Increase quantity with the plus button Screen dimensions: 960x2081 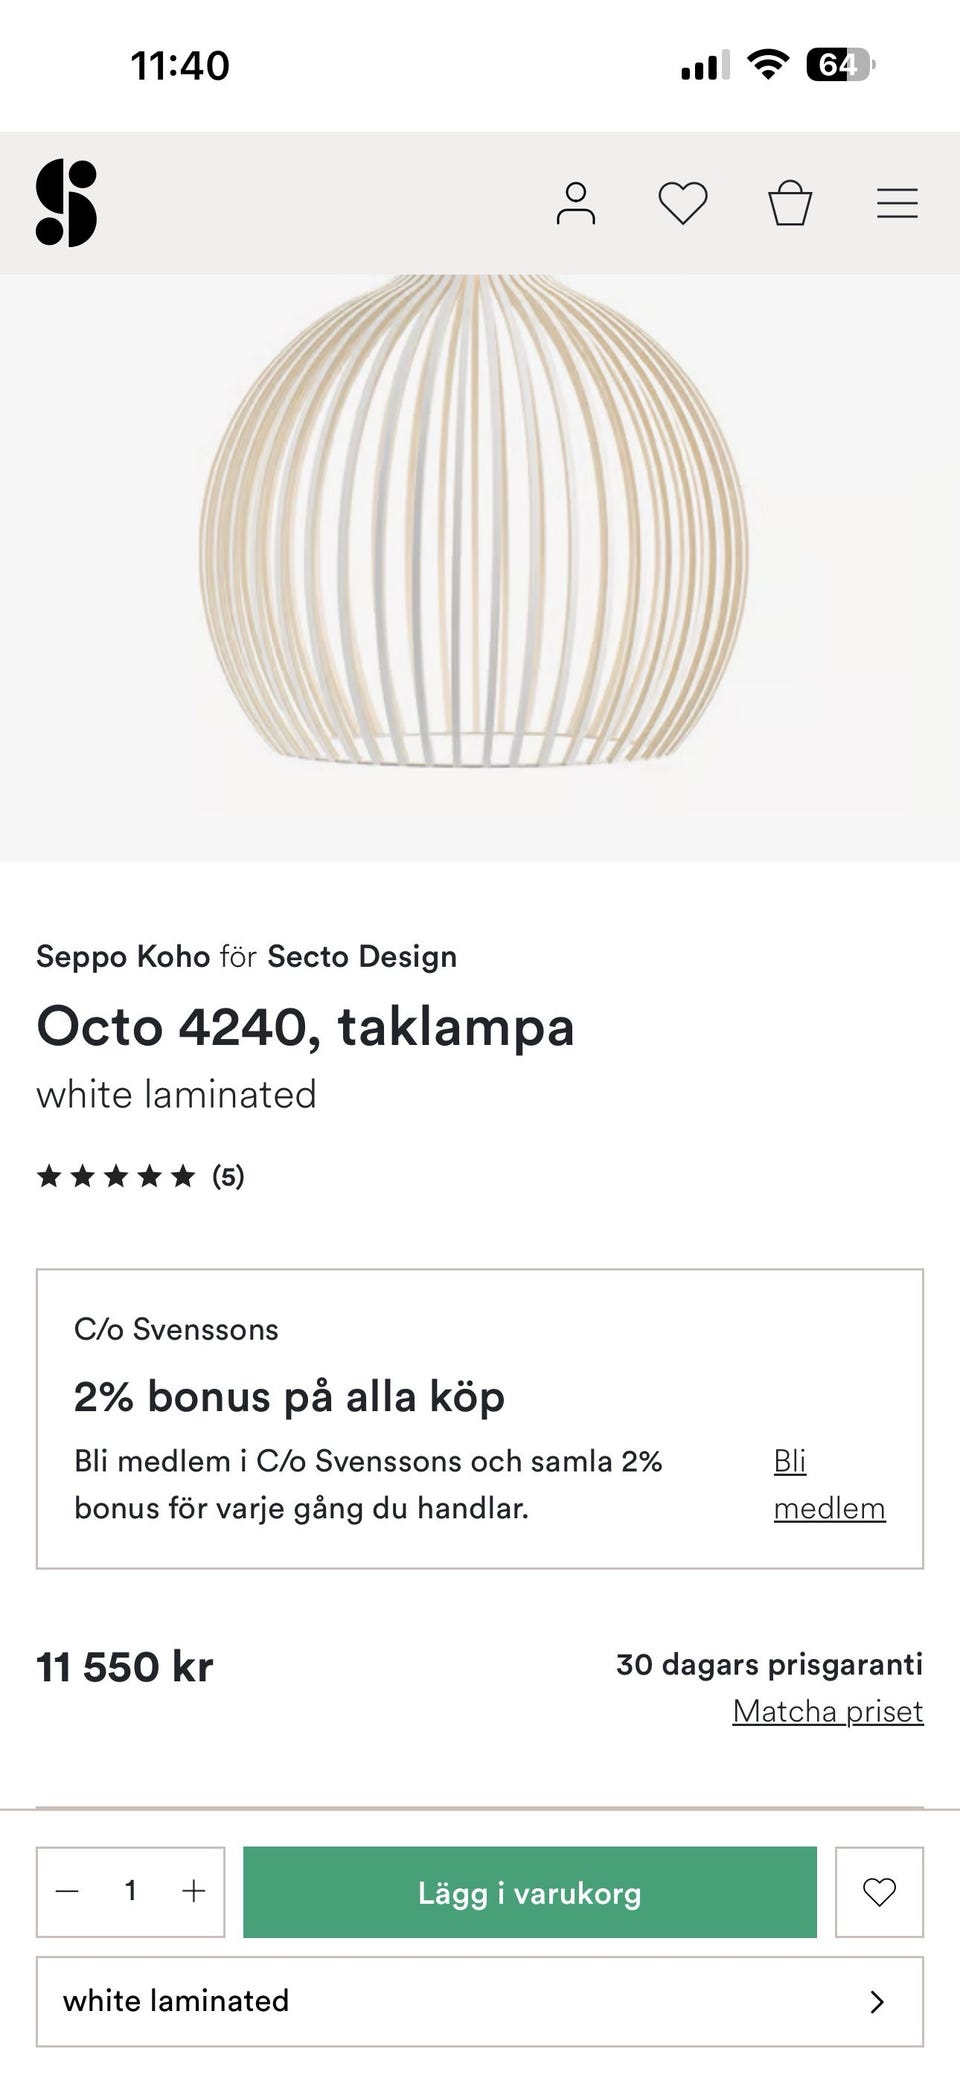(193, 1891)
